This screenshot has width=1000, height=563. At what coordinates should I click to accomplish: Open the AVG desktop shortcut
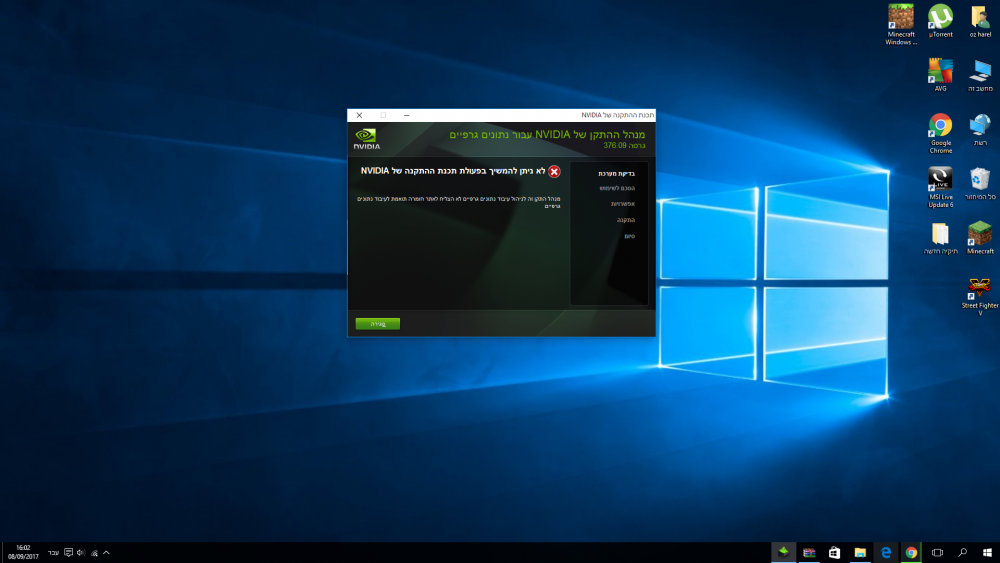[x=941, y=75]
